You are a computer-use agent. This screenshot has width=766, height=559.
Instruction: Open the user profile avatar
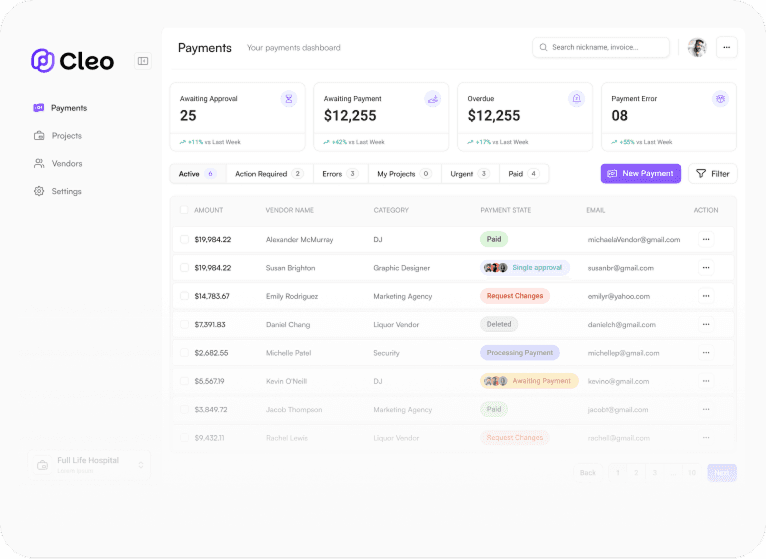tap(697, 47)
